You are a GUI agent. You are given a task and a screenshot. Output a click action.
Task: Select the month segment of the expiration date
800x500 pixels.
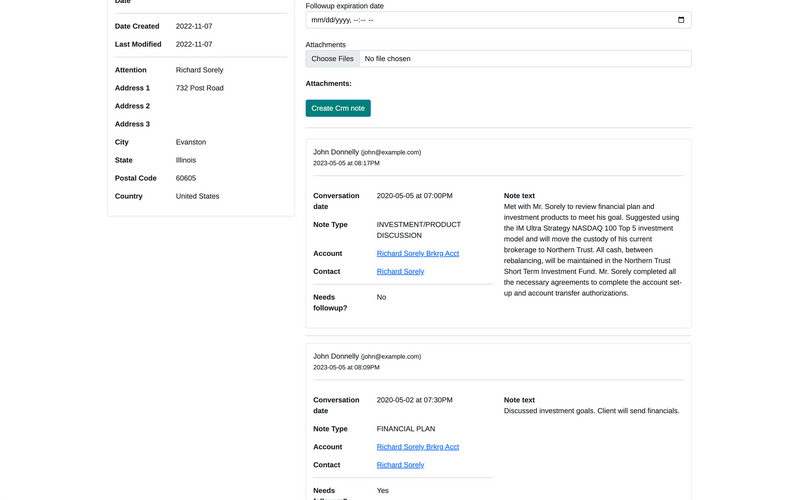pyautogui.click(x=318, y=20)
